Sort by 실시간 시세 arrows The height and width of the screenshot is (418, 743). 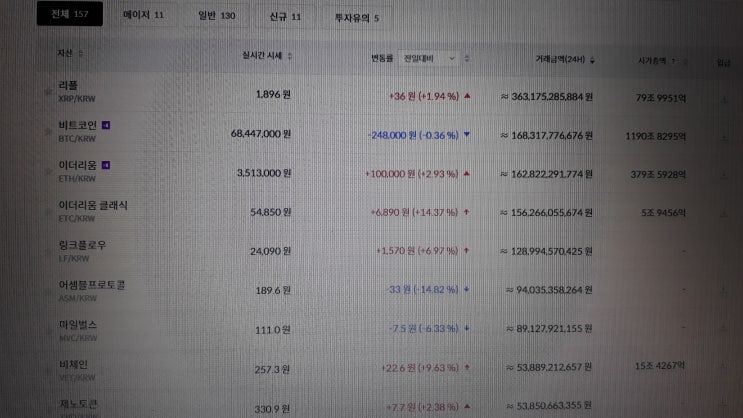pos(290,56)
